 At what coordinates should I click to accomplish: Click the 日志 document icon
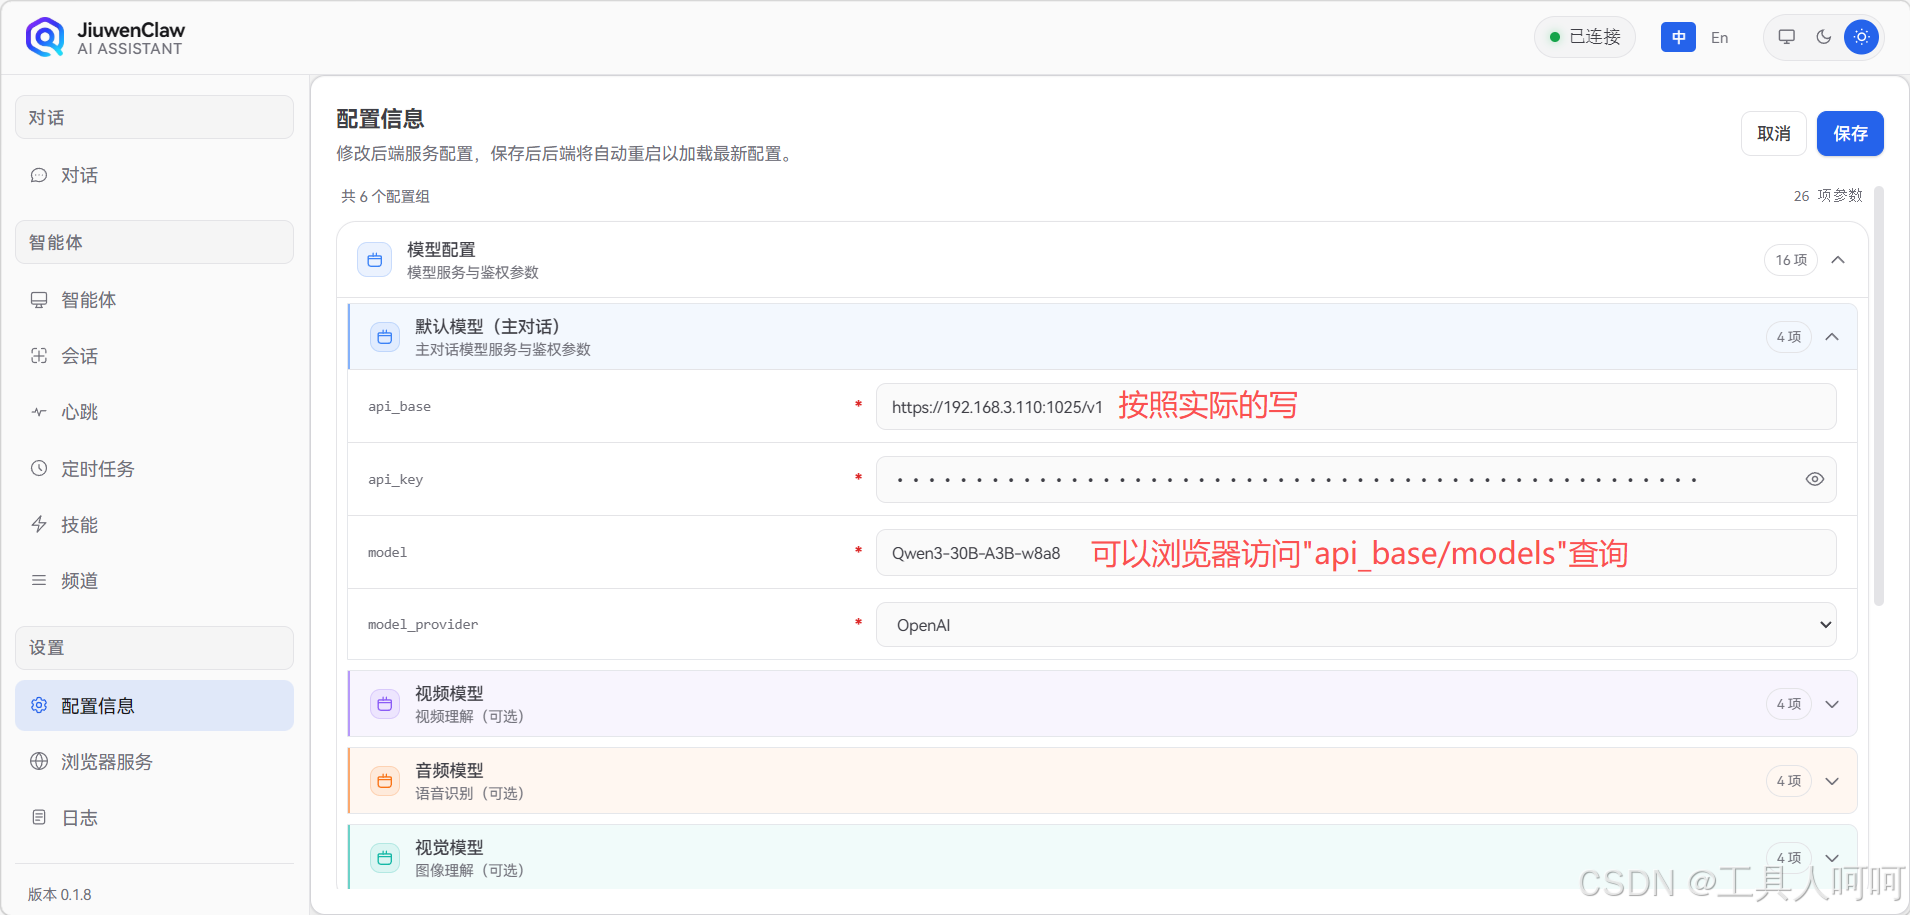point(39,817)
